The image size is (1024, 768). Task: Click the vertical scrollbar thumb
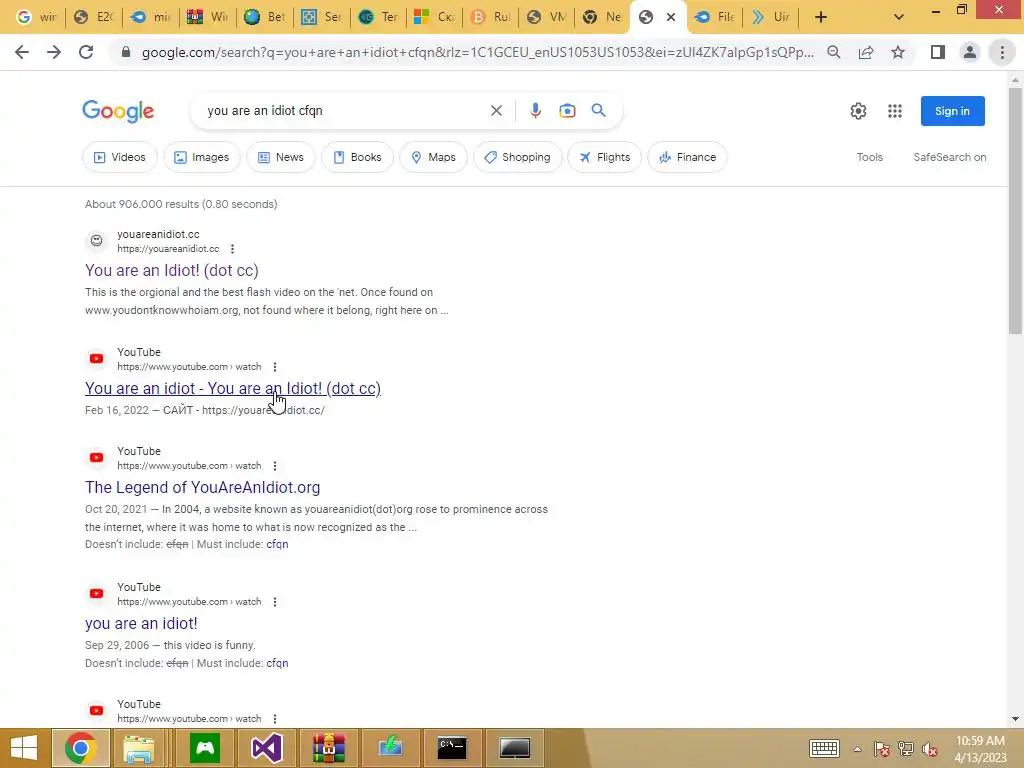1015,211
